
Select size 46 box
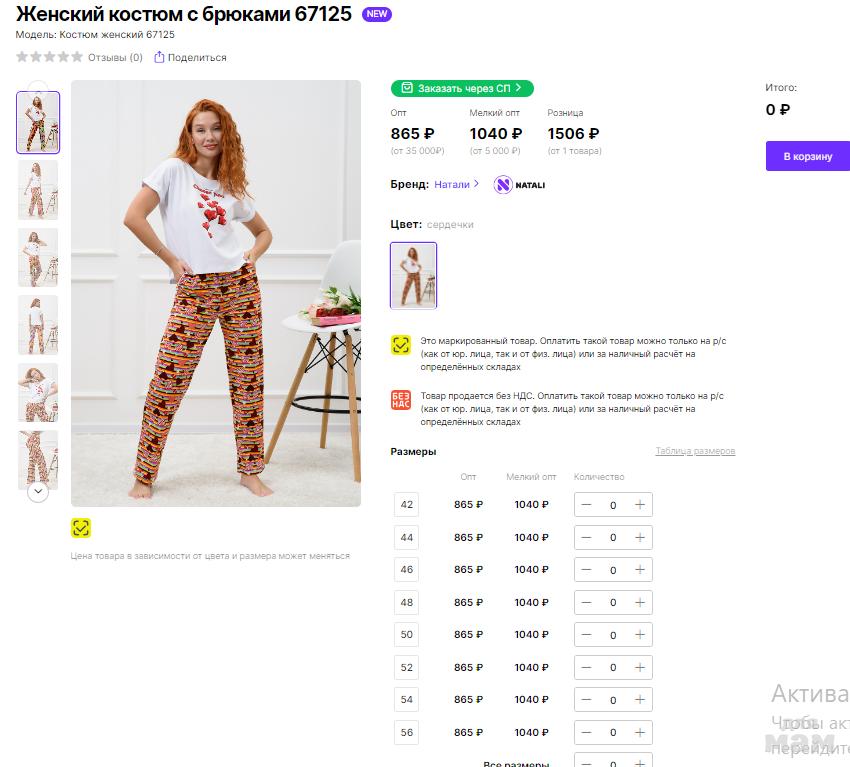pyautogui.click(x=406, y=570)
